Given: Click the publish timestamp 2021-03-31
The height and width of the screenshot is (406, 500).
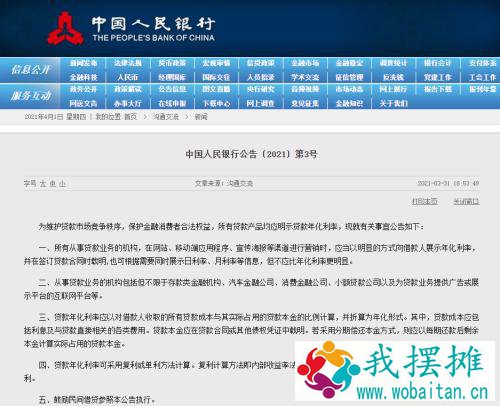Looking at the screenshot, I should point(448,183).
